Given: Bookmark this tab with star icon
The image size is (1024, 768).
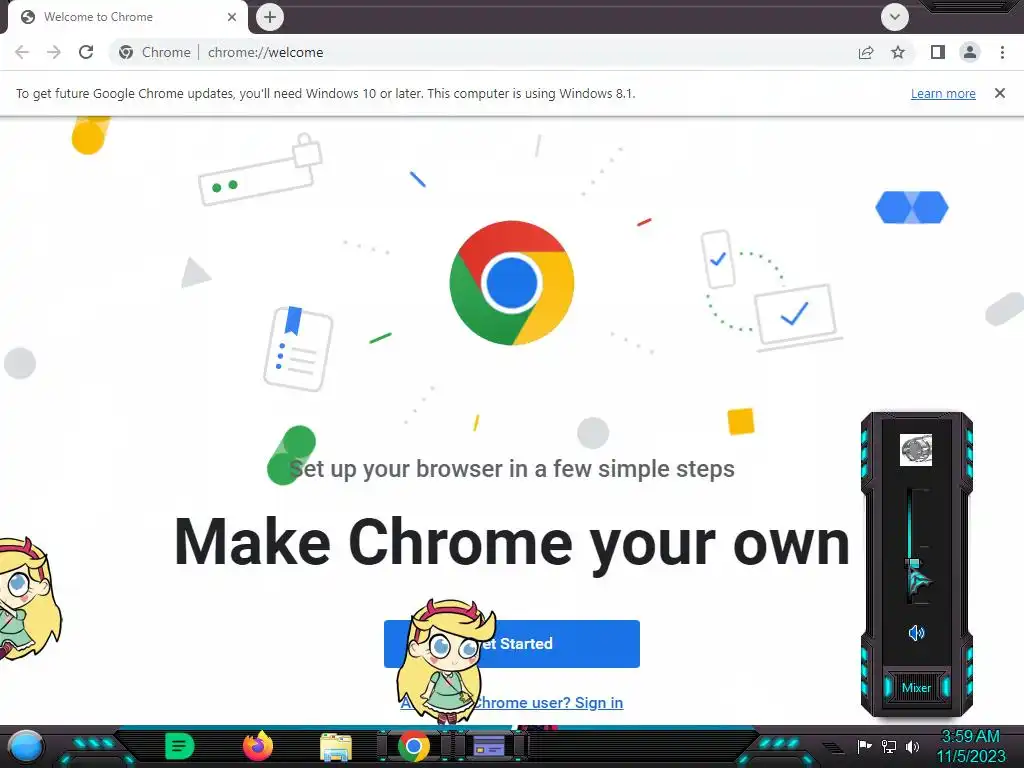Looking at the screenshot, I should pos(898,52).
